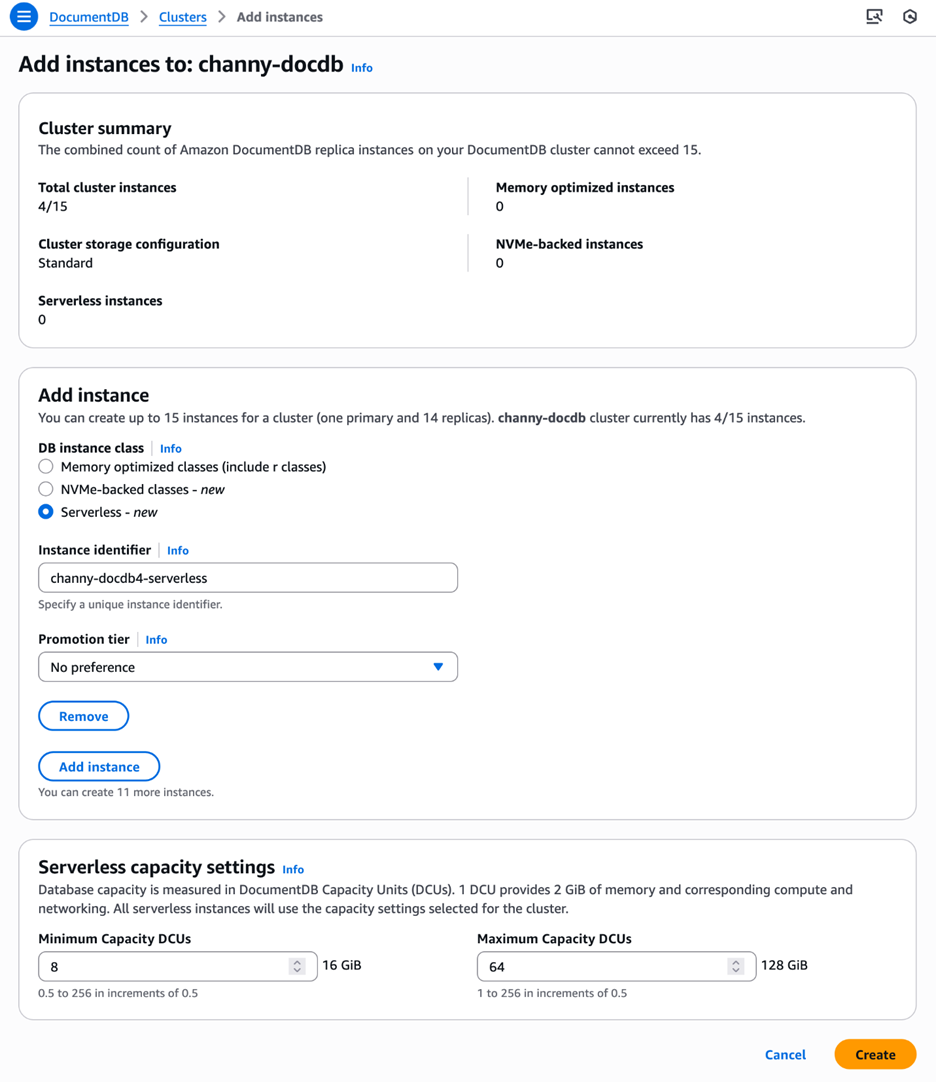This screenshot has height=1082, width=936.
Task: Click Info next to Instance identifier
Action: coord(177,551)
